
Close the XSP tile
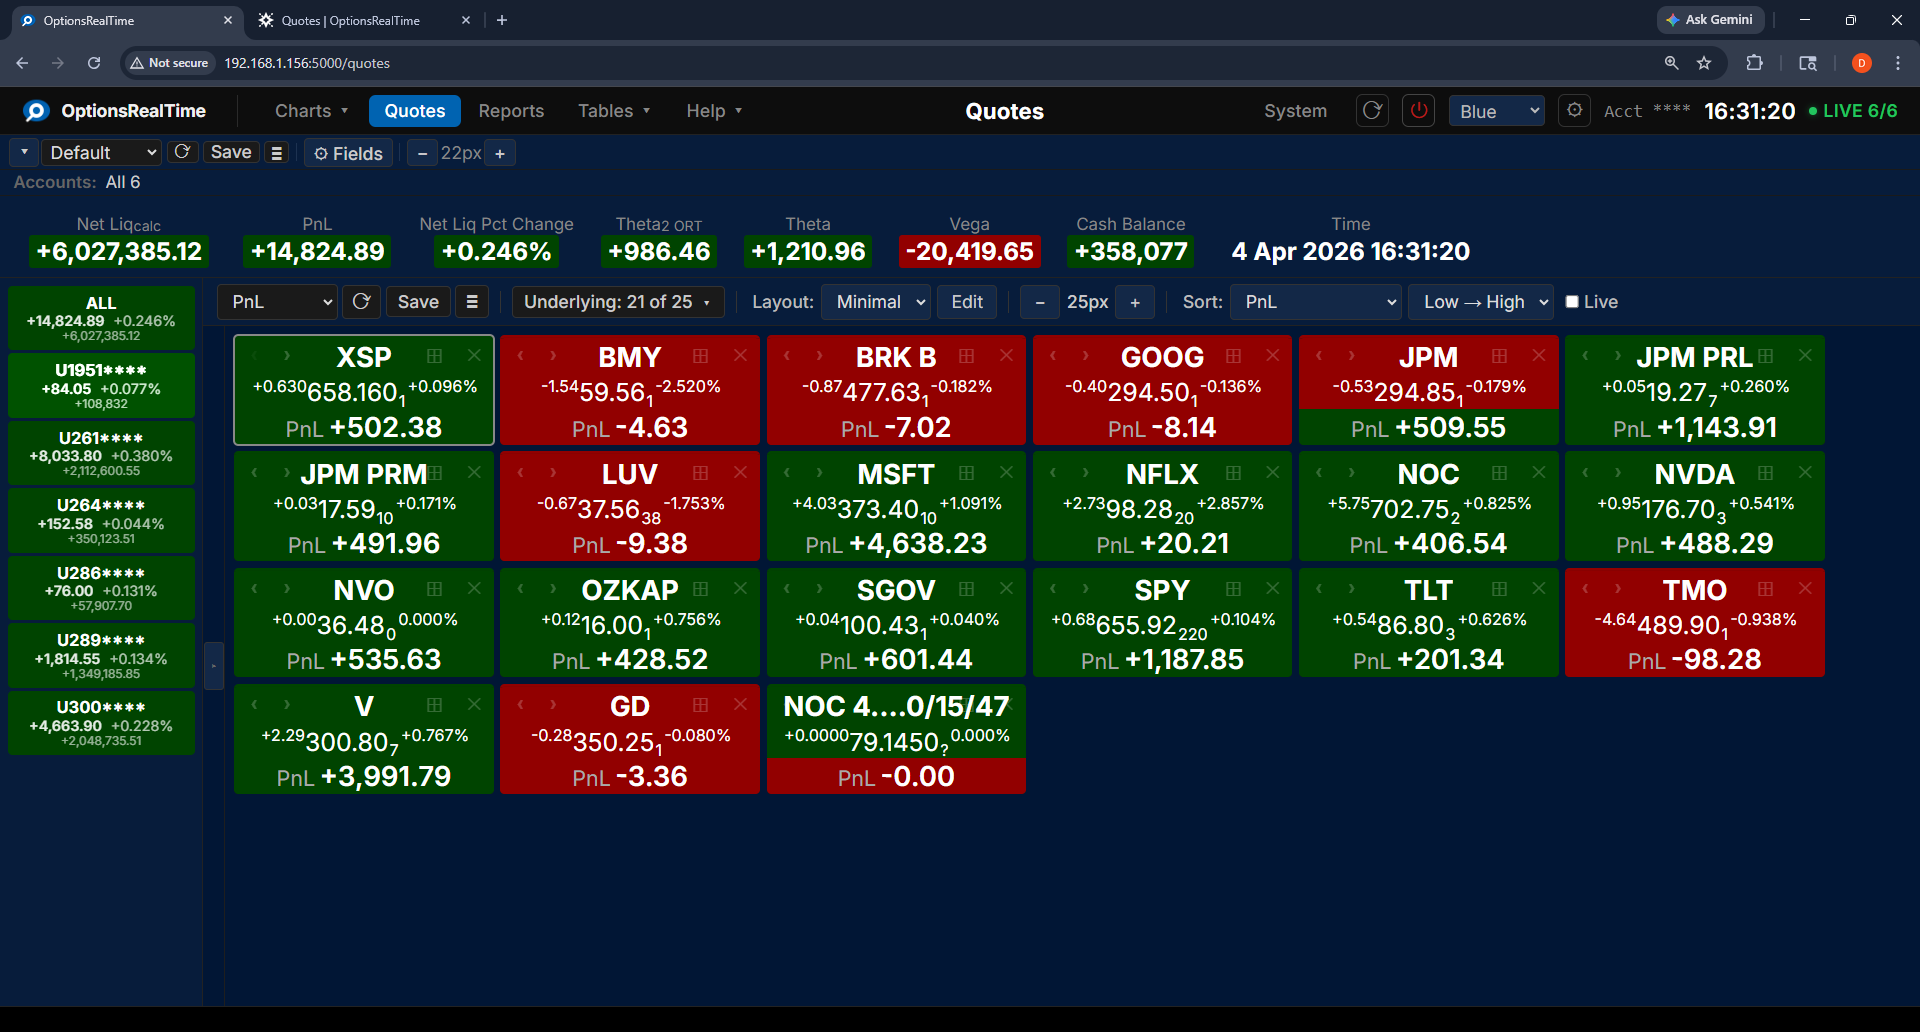pos(474,356)
